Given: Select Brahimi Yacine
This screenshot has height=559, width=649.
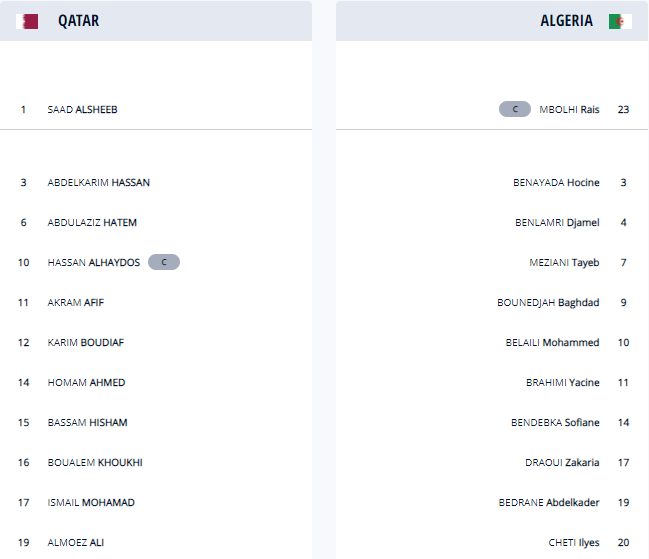Looking at the screenshot, I should point(562,382).
